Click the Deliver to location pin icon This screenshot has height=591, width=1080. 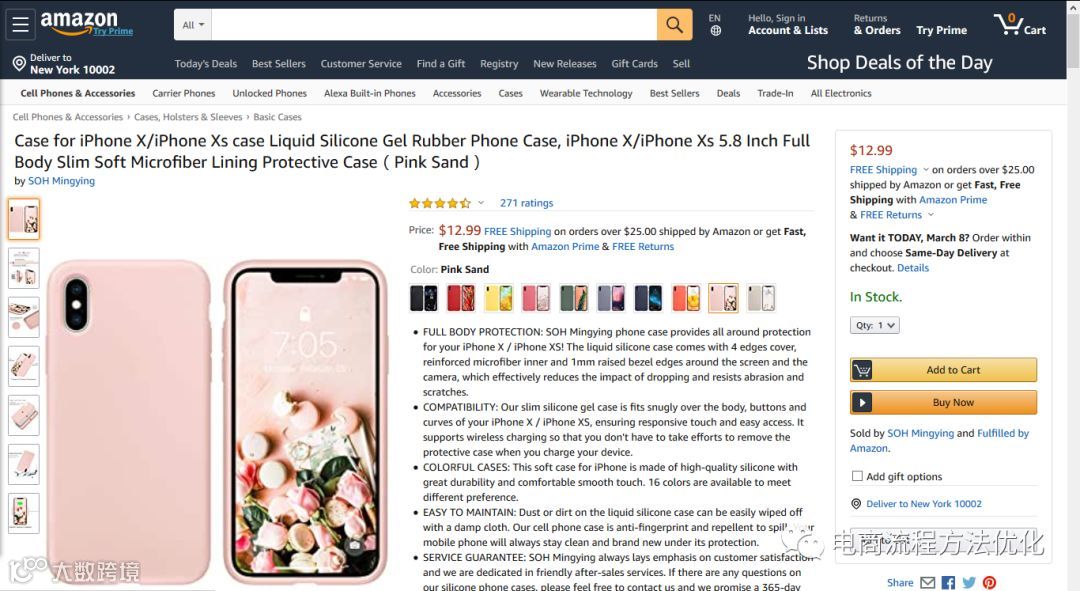19,64
